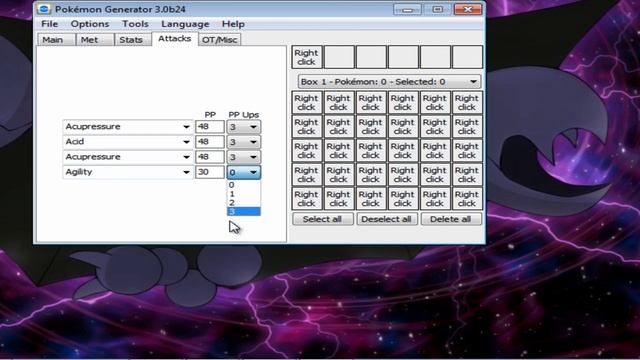Switch to the Main tab
The image size is (640, 360).
tap(56, 40)
